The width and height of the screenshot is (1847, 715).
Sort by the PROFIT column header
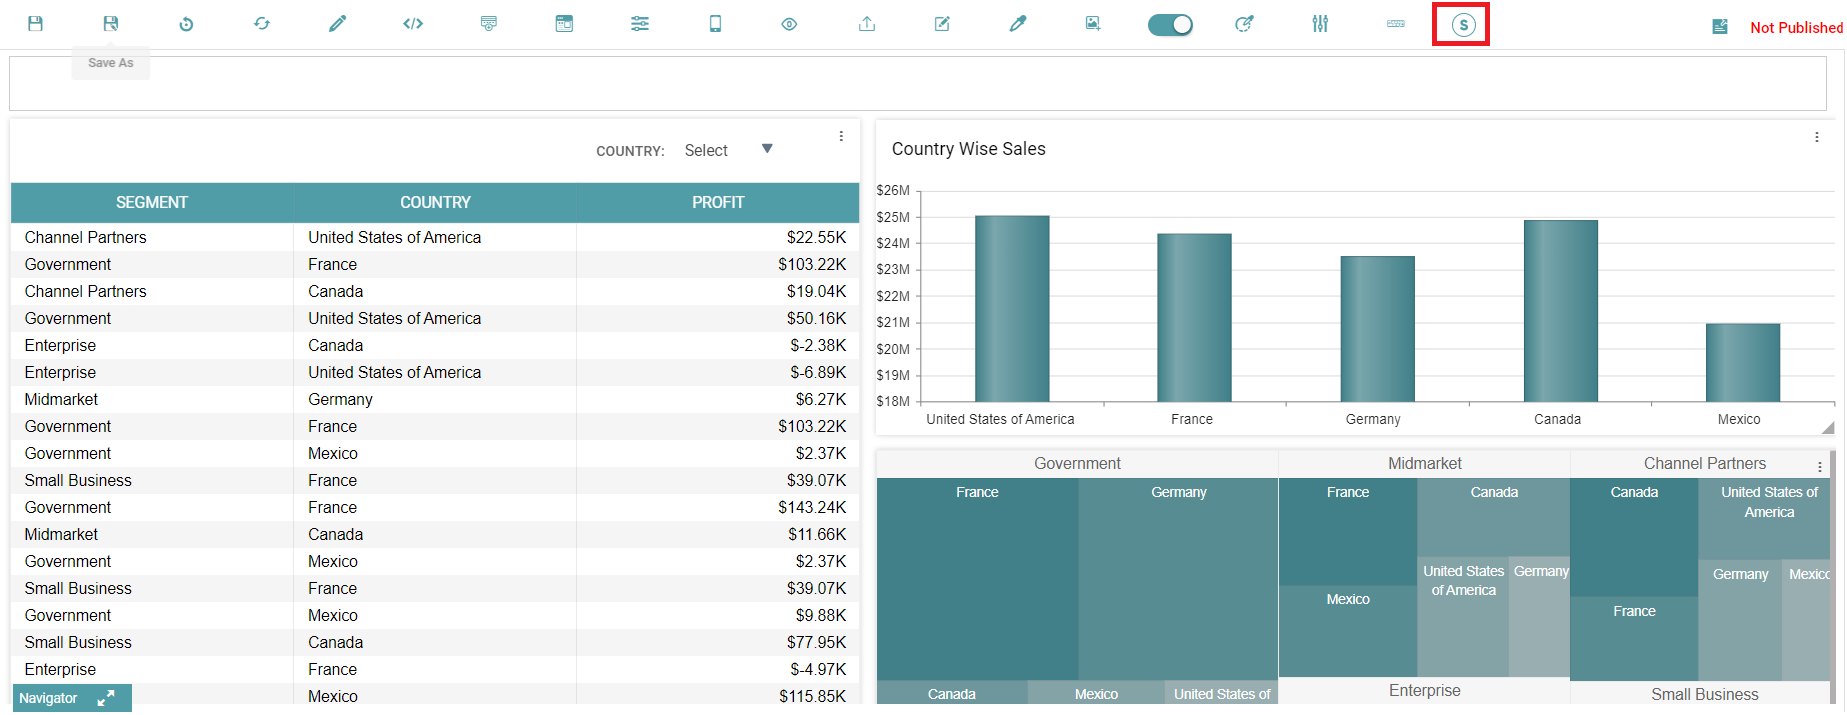coord(717,202)
